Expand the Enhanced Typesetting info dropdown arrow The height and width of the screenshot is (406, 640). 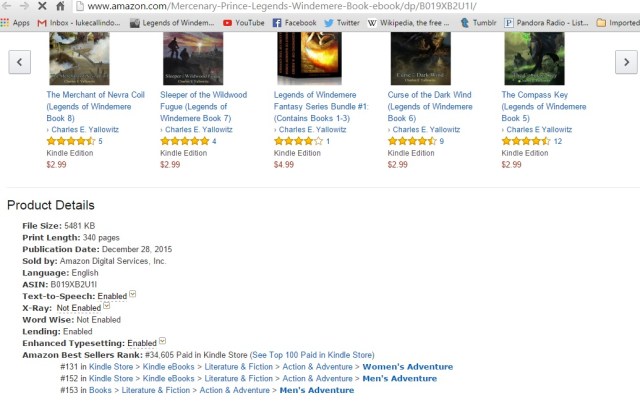coord(162,340)
